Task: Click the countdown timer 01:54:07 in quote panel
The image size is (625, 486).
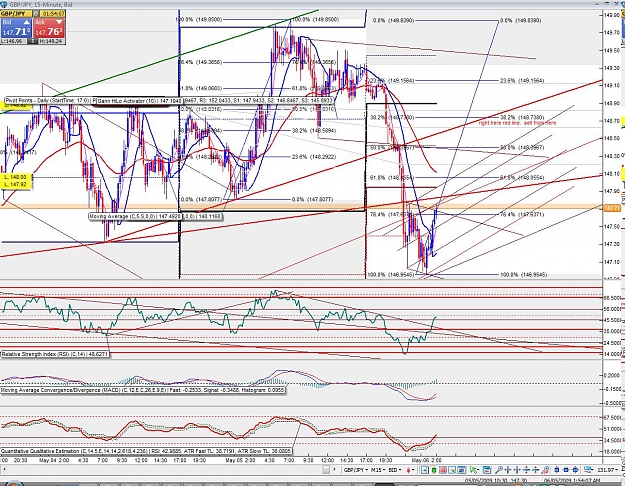Action: tap(53, 14)
